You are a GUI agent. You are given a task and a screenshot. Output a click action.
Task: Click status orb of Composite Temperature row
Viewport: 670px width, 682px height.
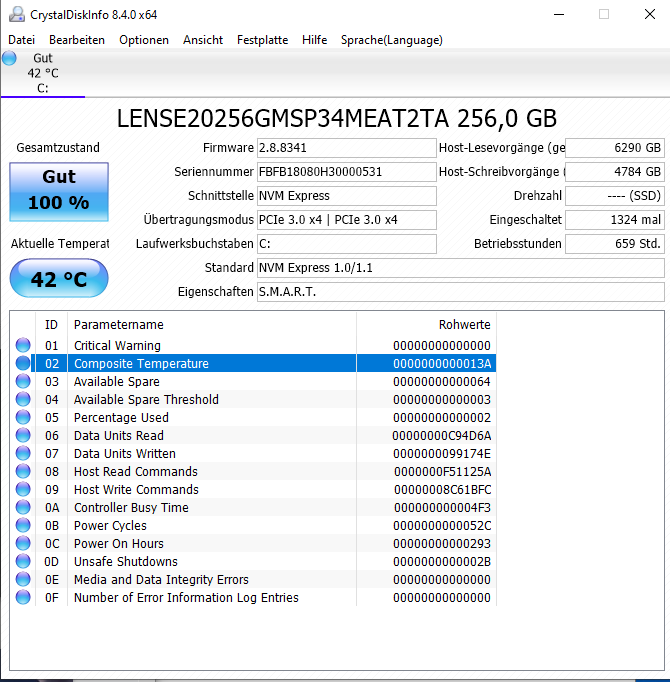coord(23,363)
